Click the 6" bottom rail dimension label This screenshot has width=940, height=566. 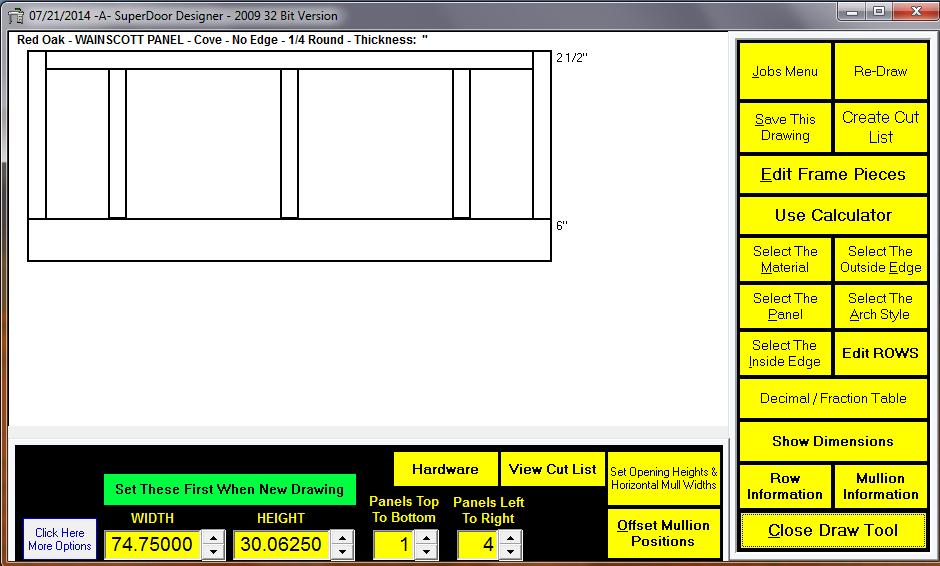coord(562,225)
